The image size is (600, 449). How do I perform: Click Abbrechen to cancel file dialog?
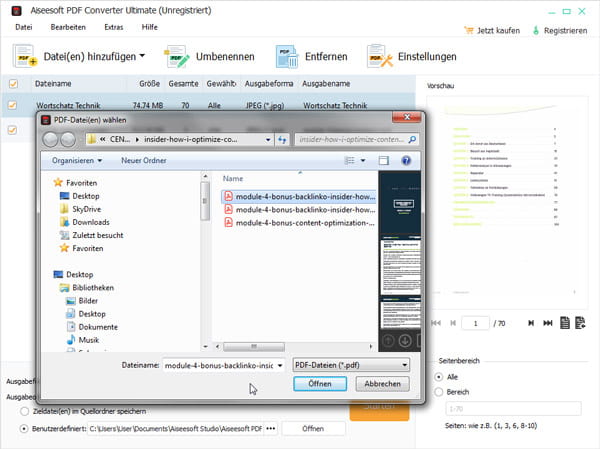tap(382, 384)
